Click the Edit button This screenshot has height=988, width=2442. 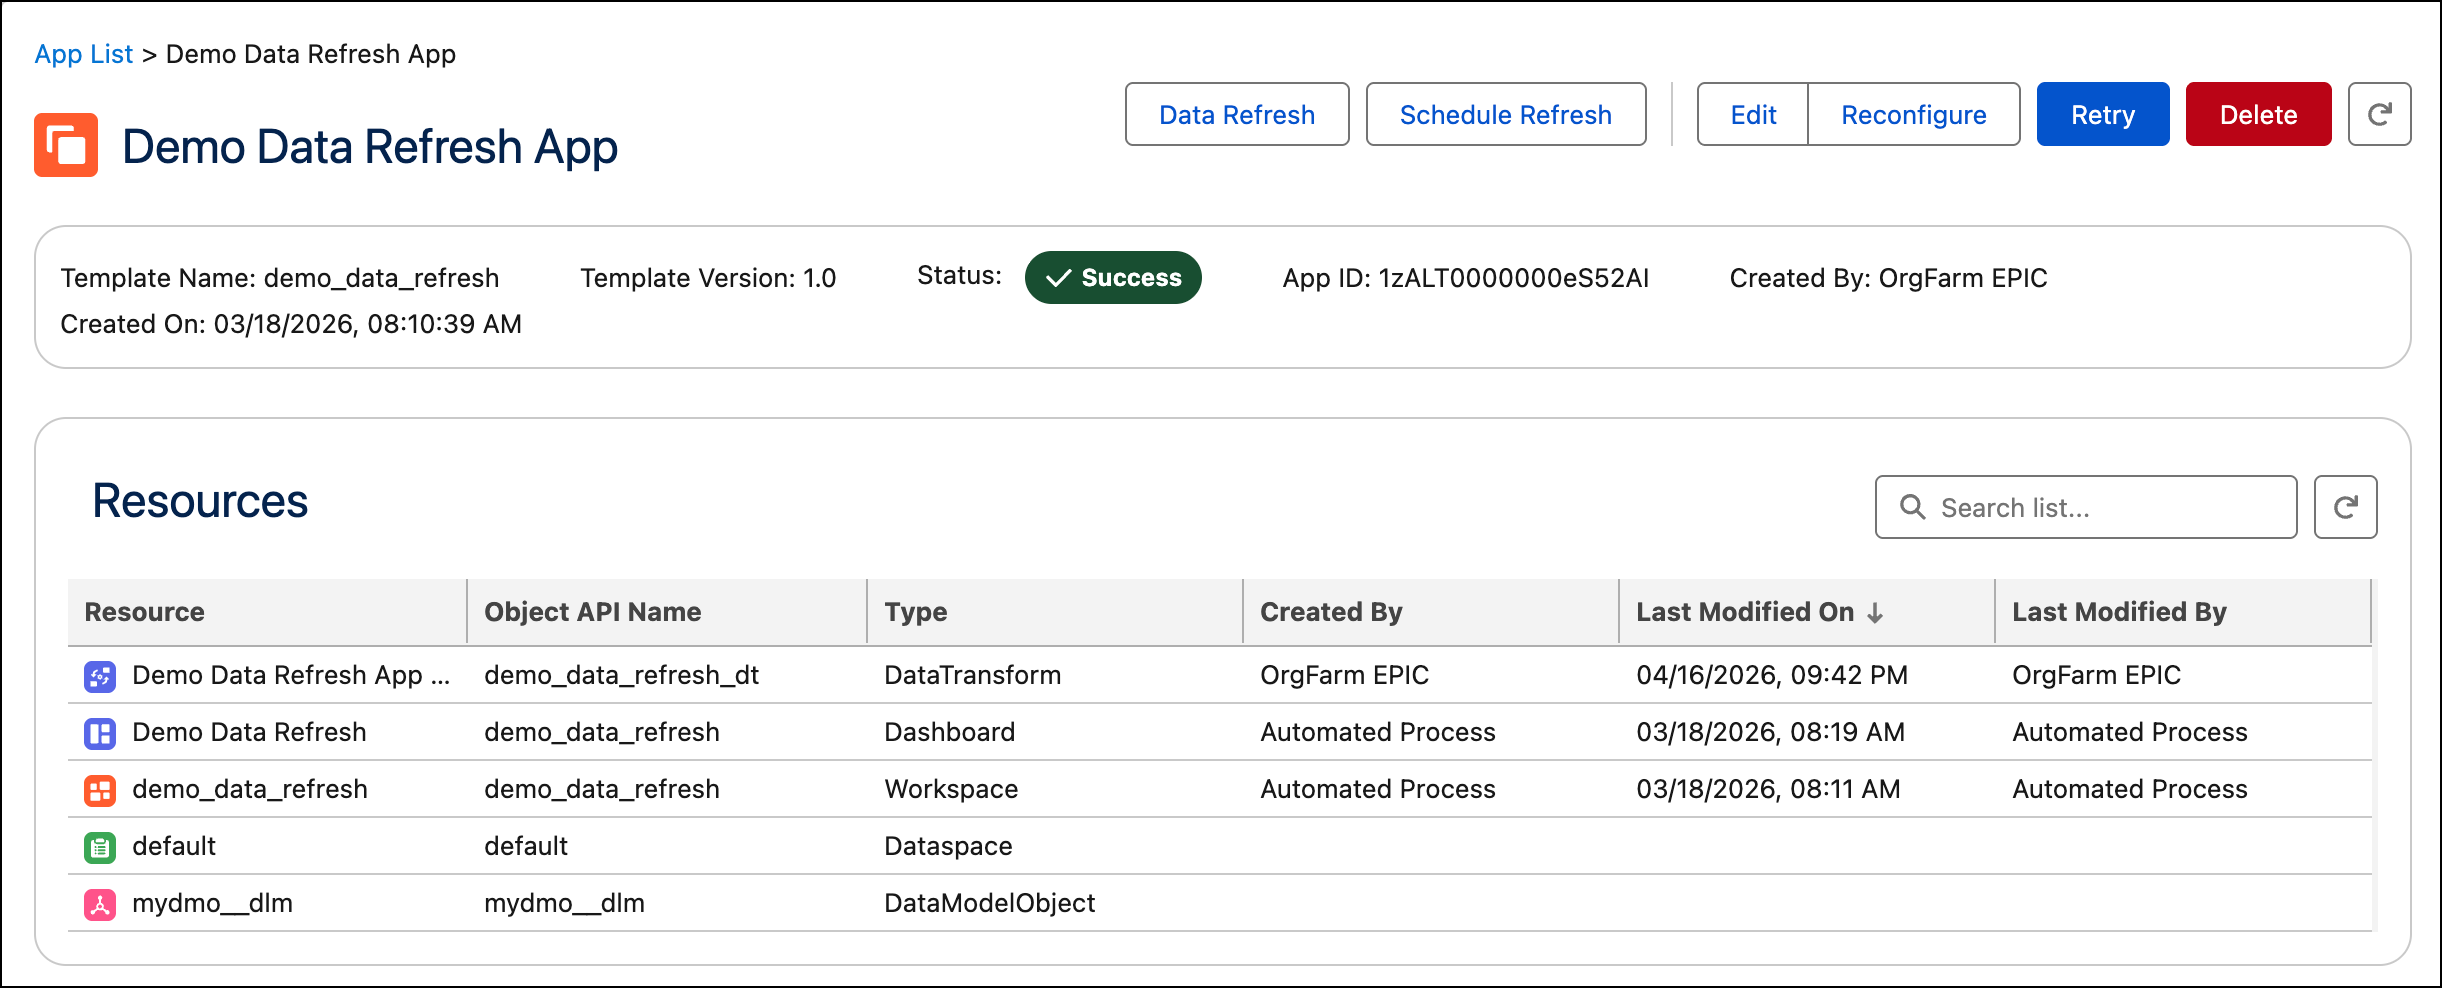point(1753,114)
